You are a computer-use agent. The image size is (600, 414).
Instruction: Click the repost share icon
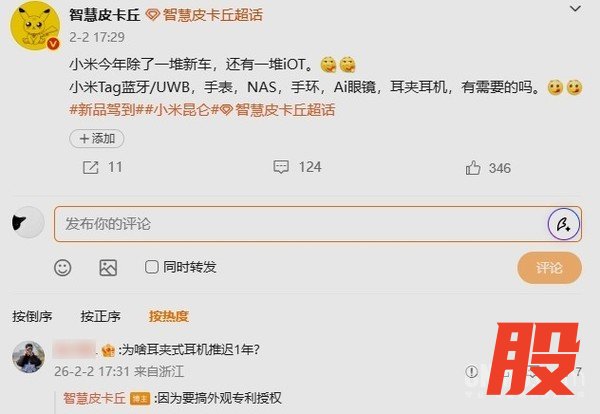pyautogui.click(x=91, y=168)
